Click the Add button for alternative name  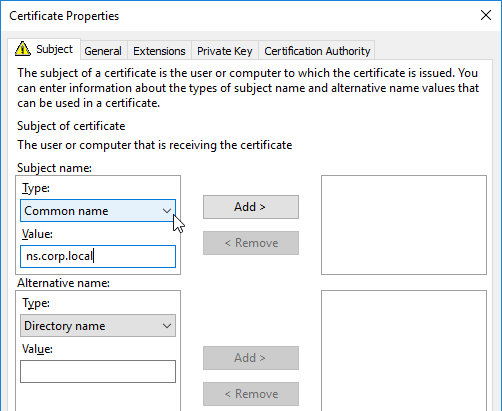tap(251, 358)
